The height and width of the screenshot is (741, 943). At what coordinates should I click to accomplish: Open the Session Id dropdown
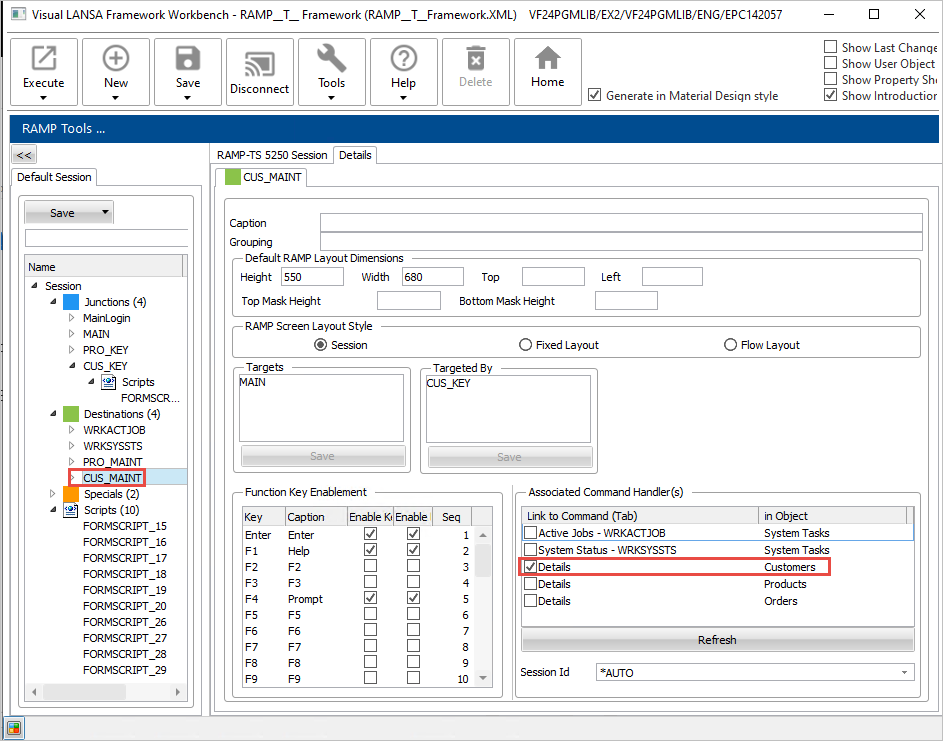click(x=905, y=673)
